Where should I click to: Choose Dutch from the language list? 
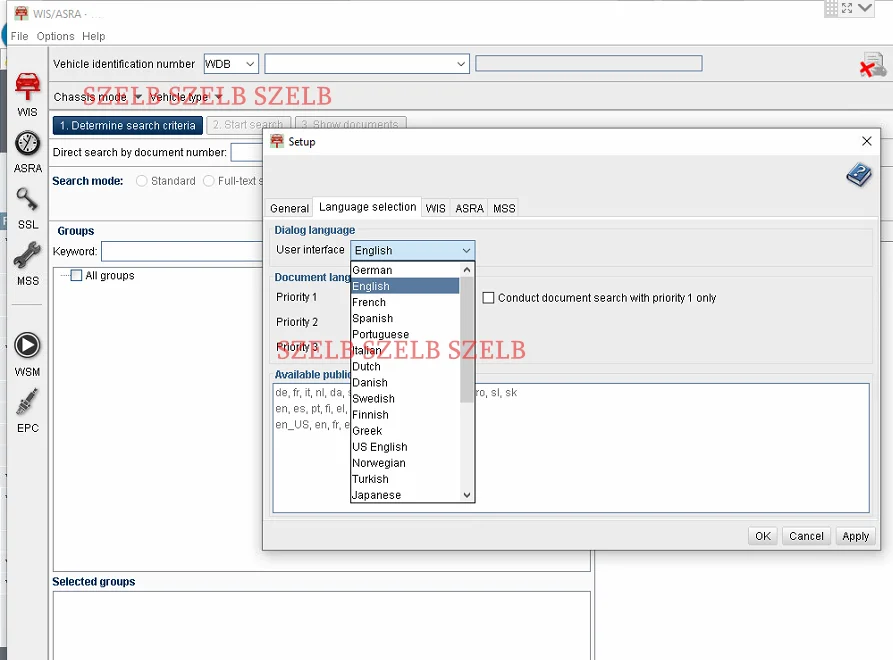[405, 366]
